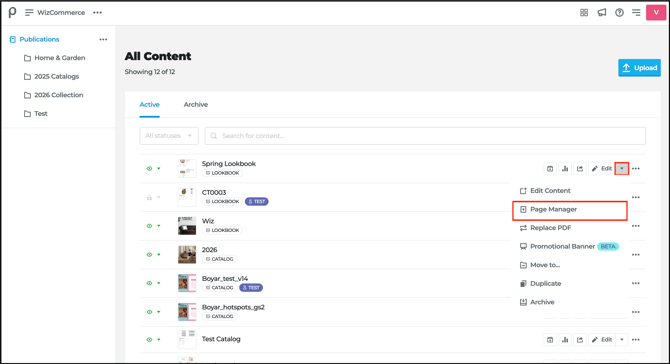670x364 pixels.
Task: Expand Boyar_hotspots_gs2 status arrow
Action: 159,312
